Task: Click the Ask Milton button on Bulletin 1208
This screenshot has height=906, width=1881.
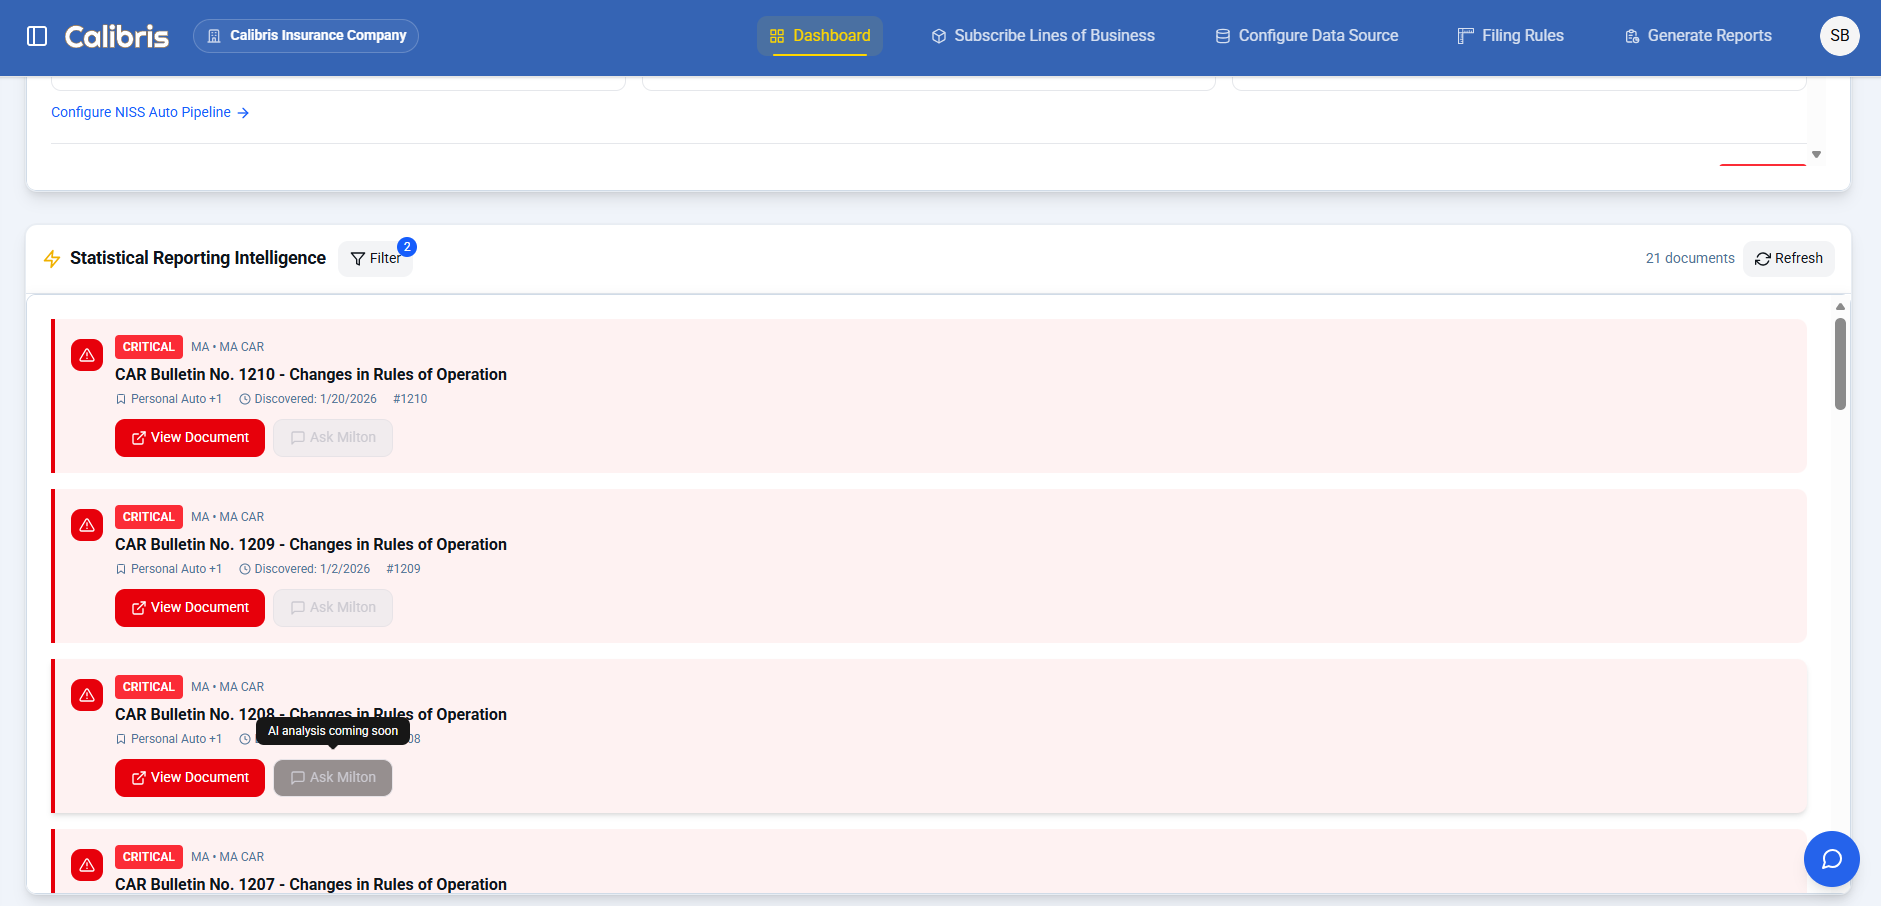Action: point(332,777)
